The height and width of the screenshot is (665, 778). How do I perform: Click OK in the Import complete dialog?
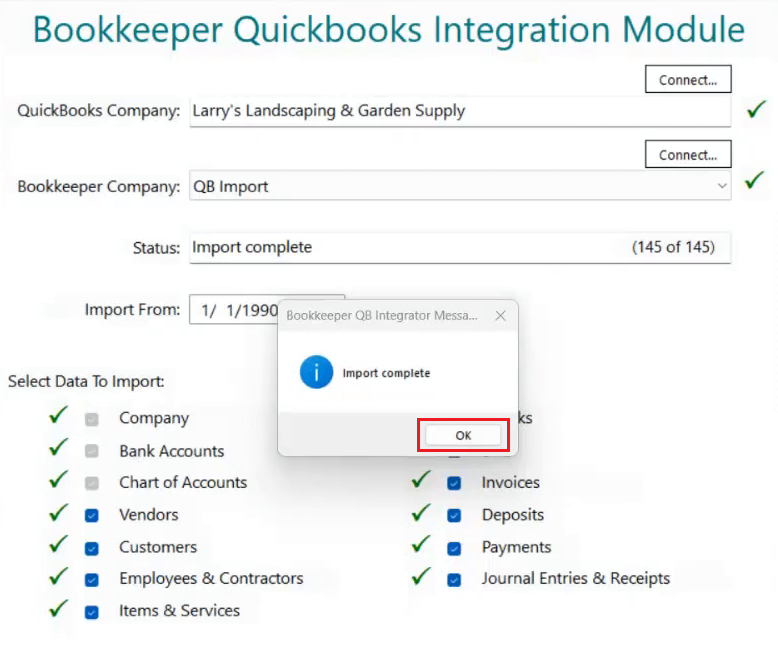point(463,435)
